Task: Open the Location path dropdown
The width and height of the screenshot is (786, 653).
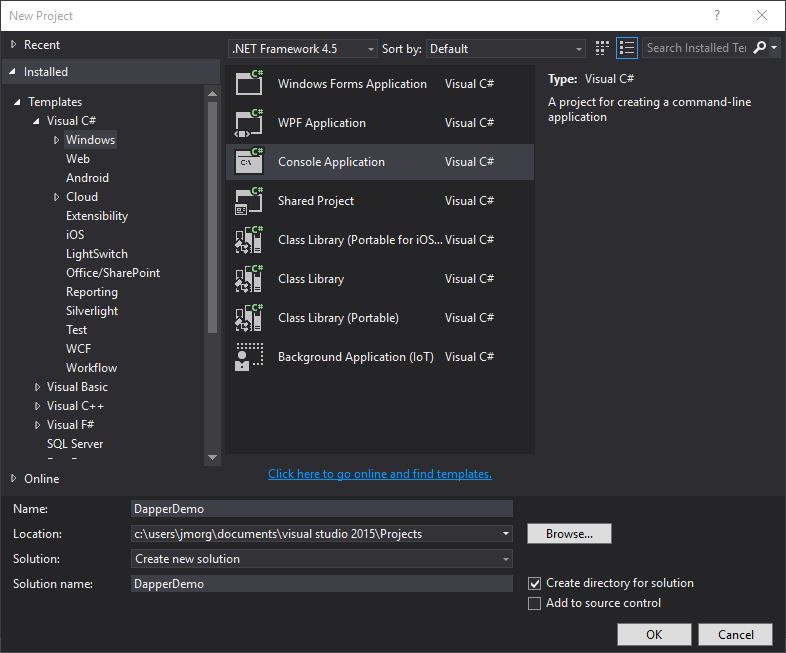Action: tap(506, 534)
